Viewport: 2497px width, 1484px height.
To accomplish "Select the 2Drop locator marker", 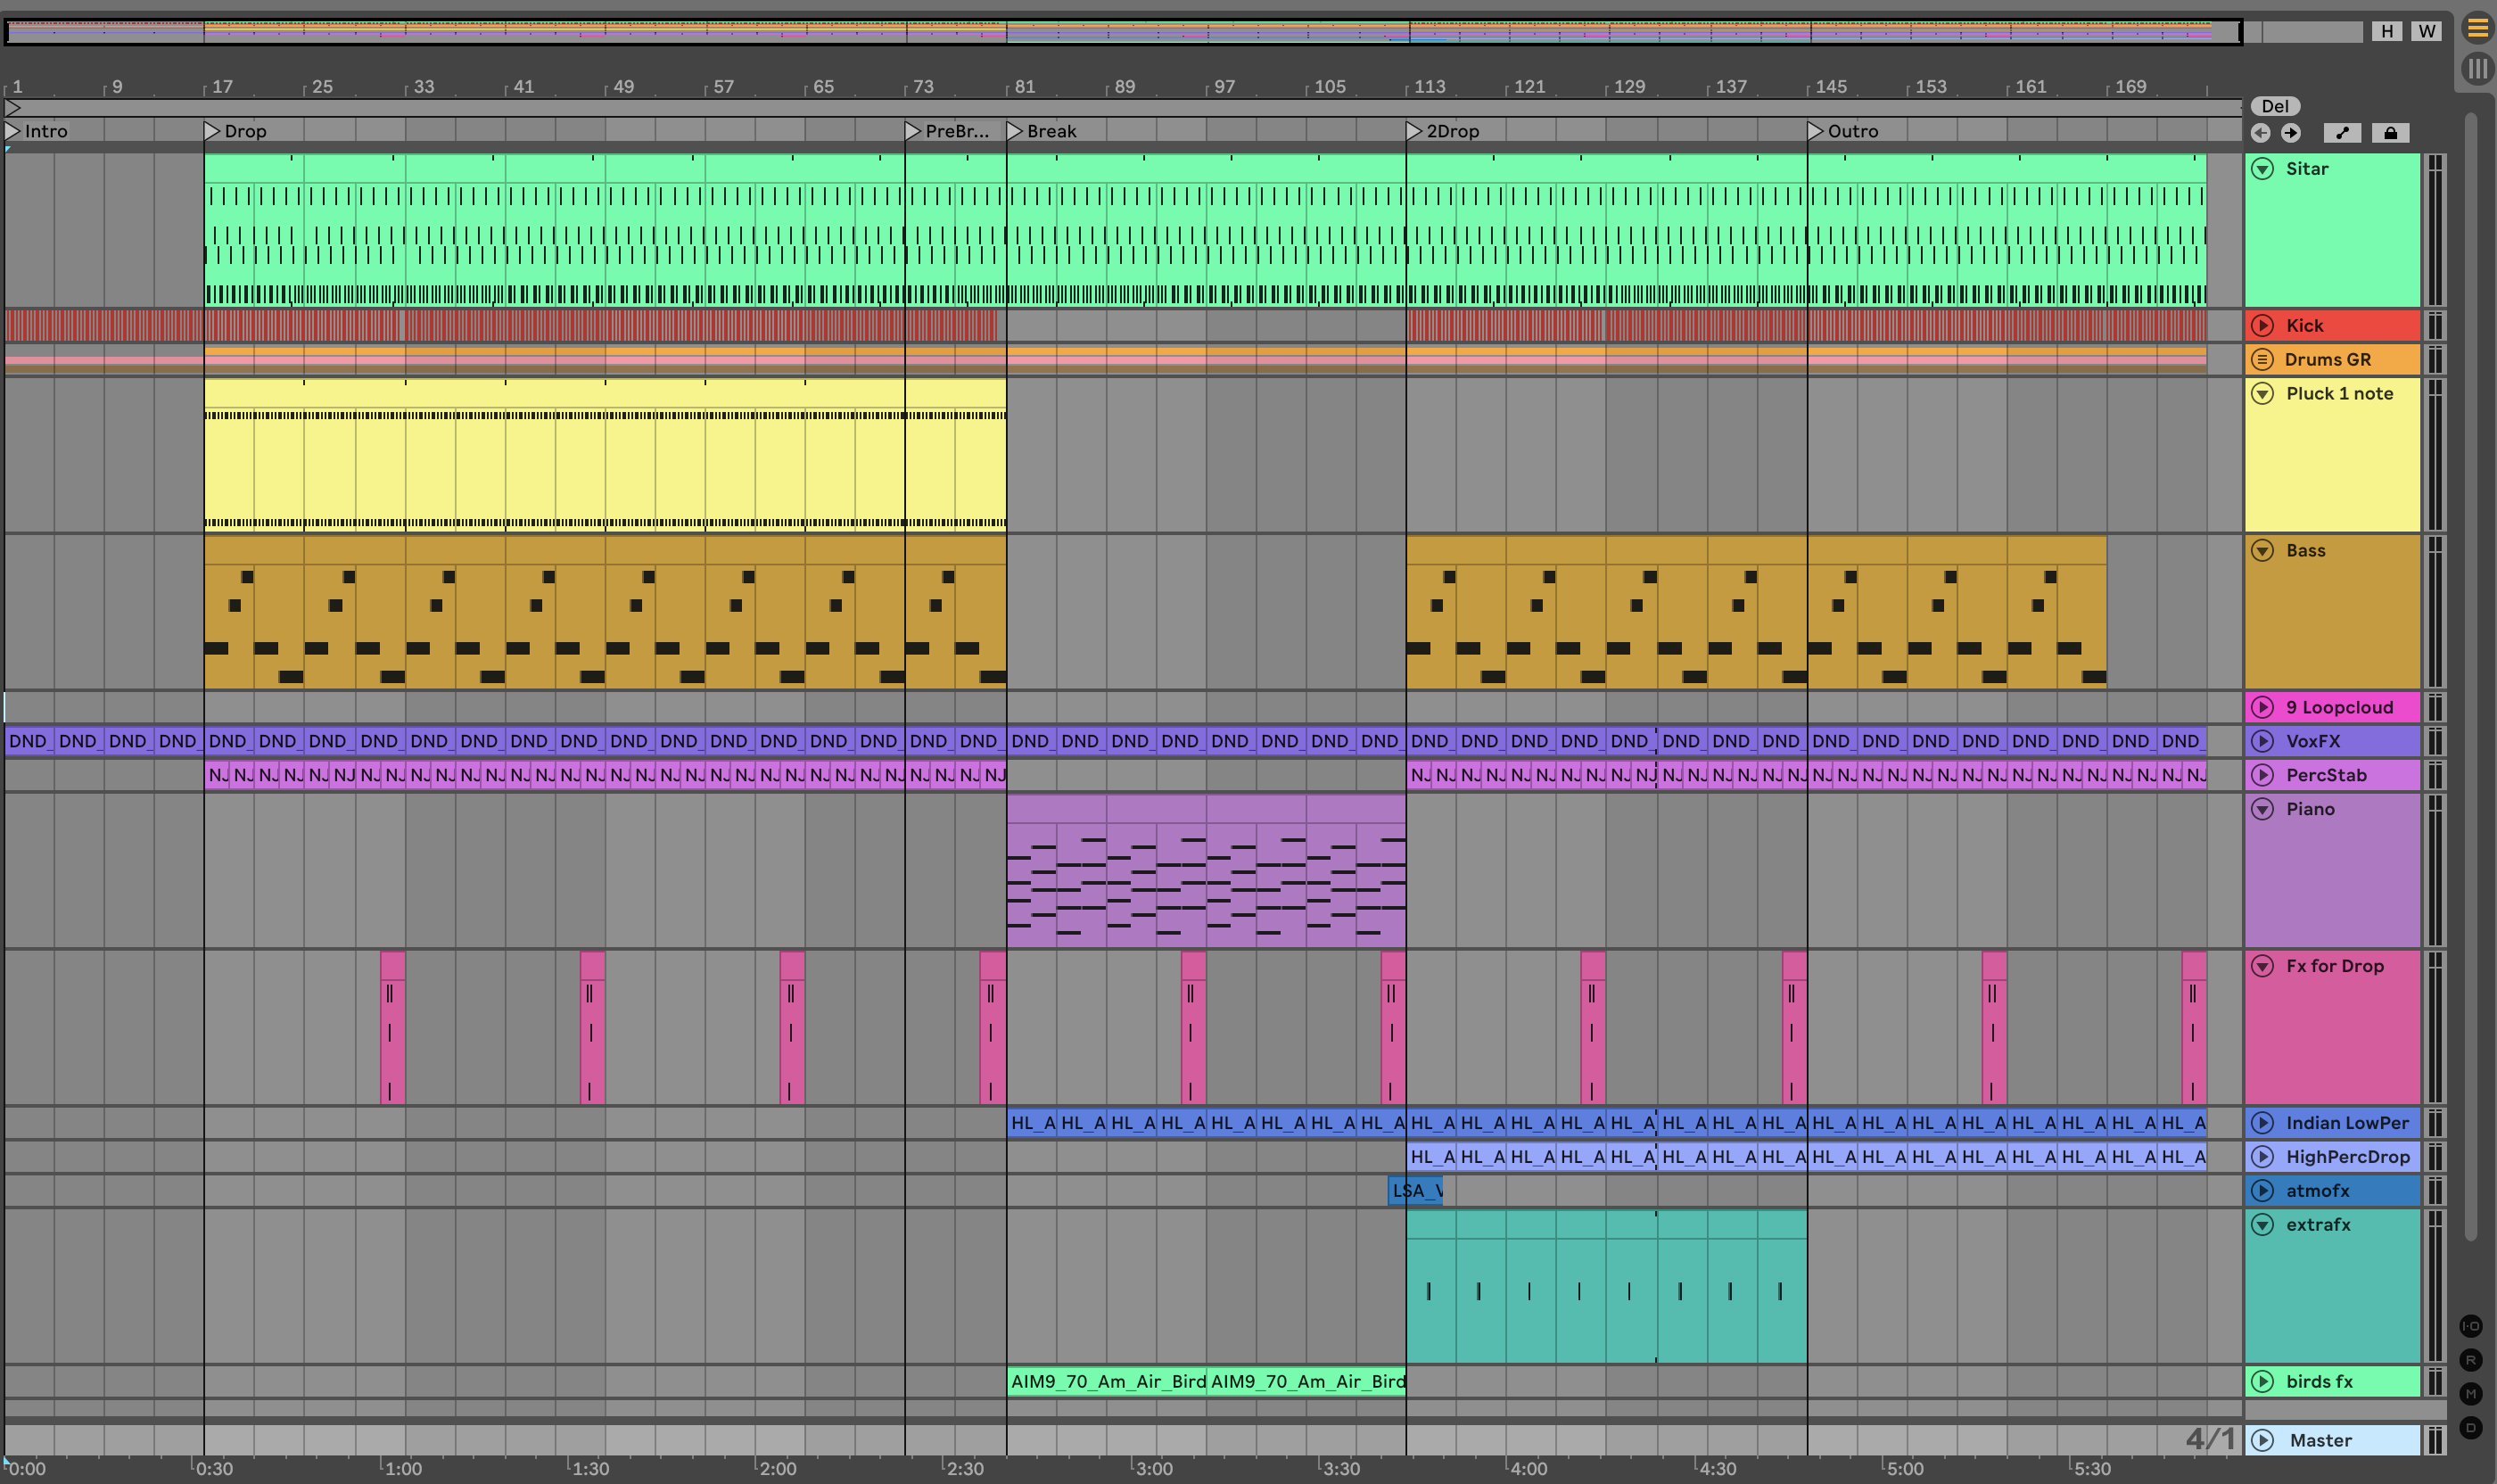I will pyautogui.click(x=1414, y=131).
